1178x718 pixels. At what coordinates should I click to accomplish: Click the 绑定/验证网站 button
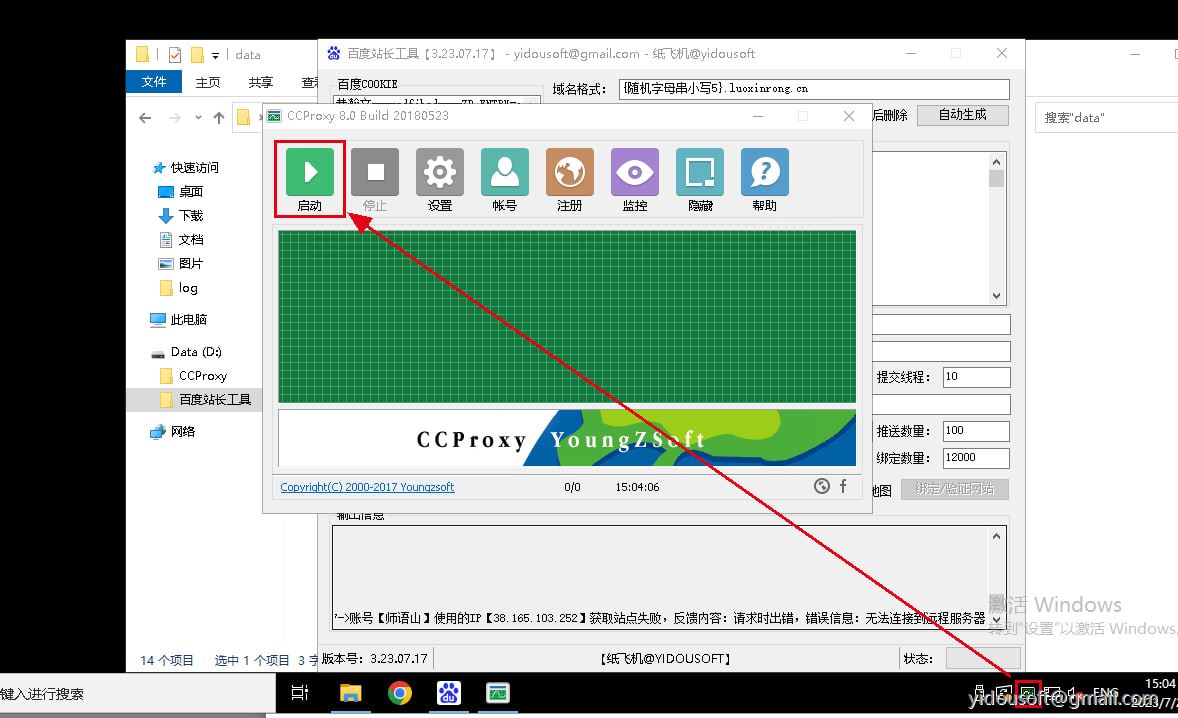point(955,489)
